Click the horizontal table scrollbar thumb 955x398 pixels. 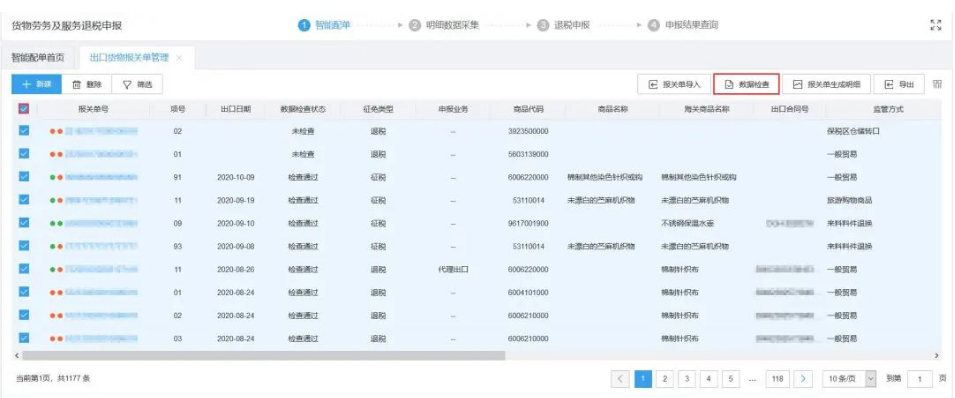pos(264,355)
